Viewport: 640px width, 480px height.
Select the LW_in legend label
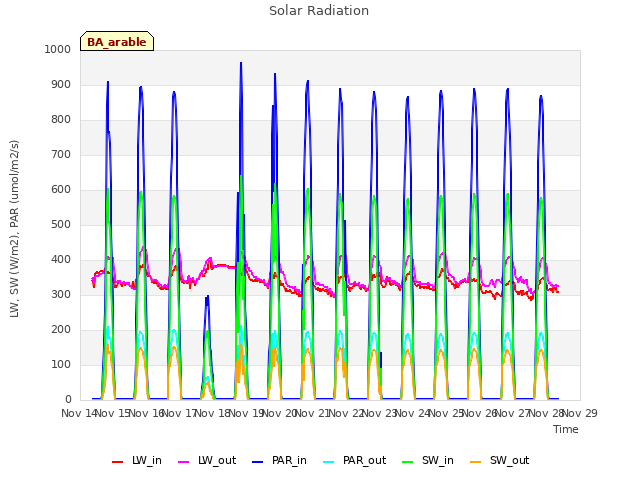(x=147, y=460)
